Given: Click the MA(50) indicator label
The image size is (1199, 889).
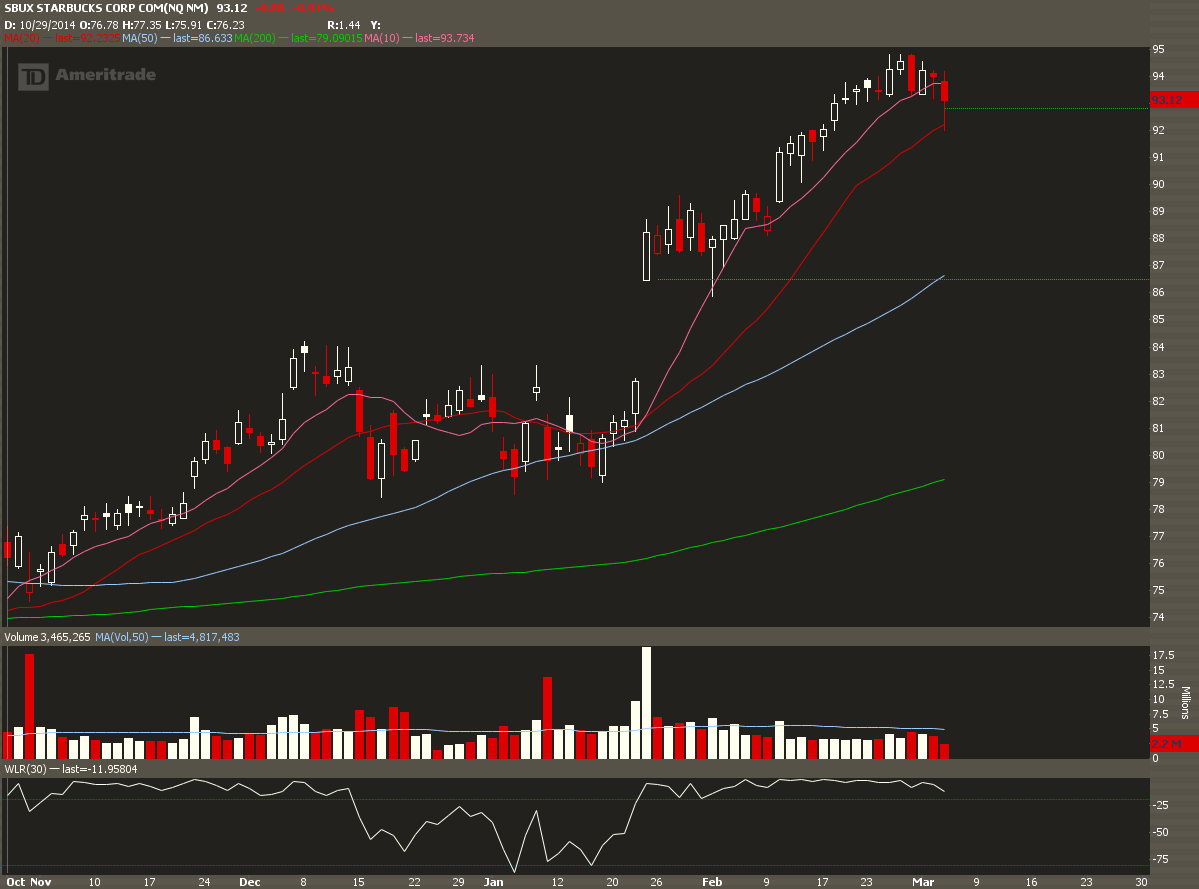Looking at the screenshot, I should pos(139,38).
